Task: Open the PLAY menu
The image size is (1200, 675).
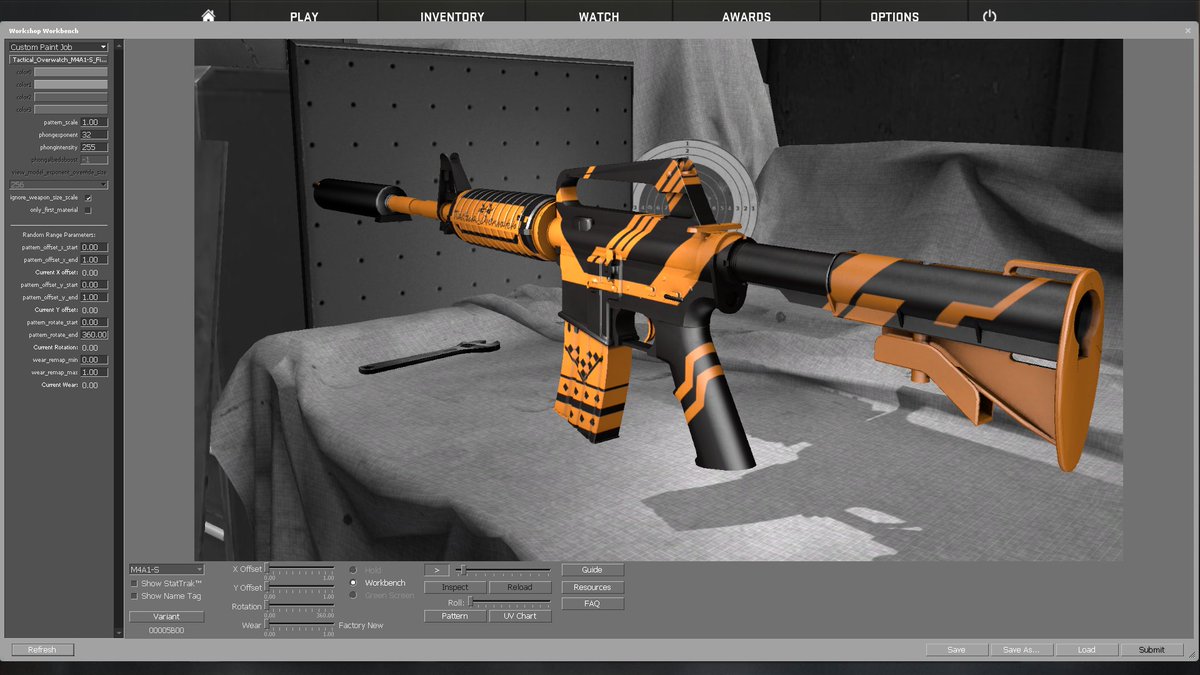Action: (x=304, y=17)
